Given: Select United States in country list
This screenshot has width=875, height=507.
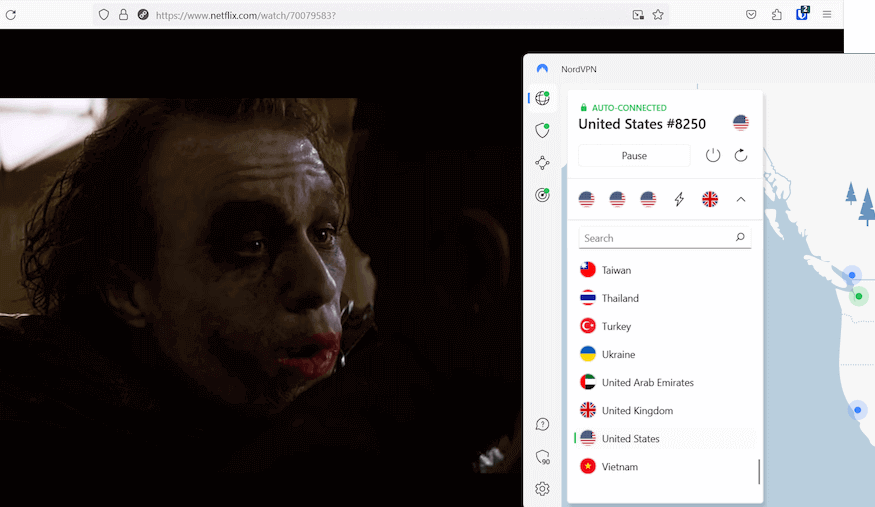Looking at the screenshot, I should tap(665, 438).
